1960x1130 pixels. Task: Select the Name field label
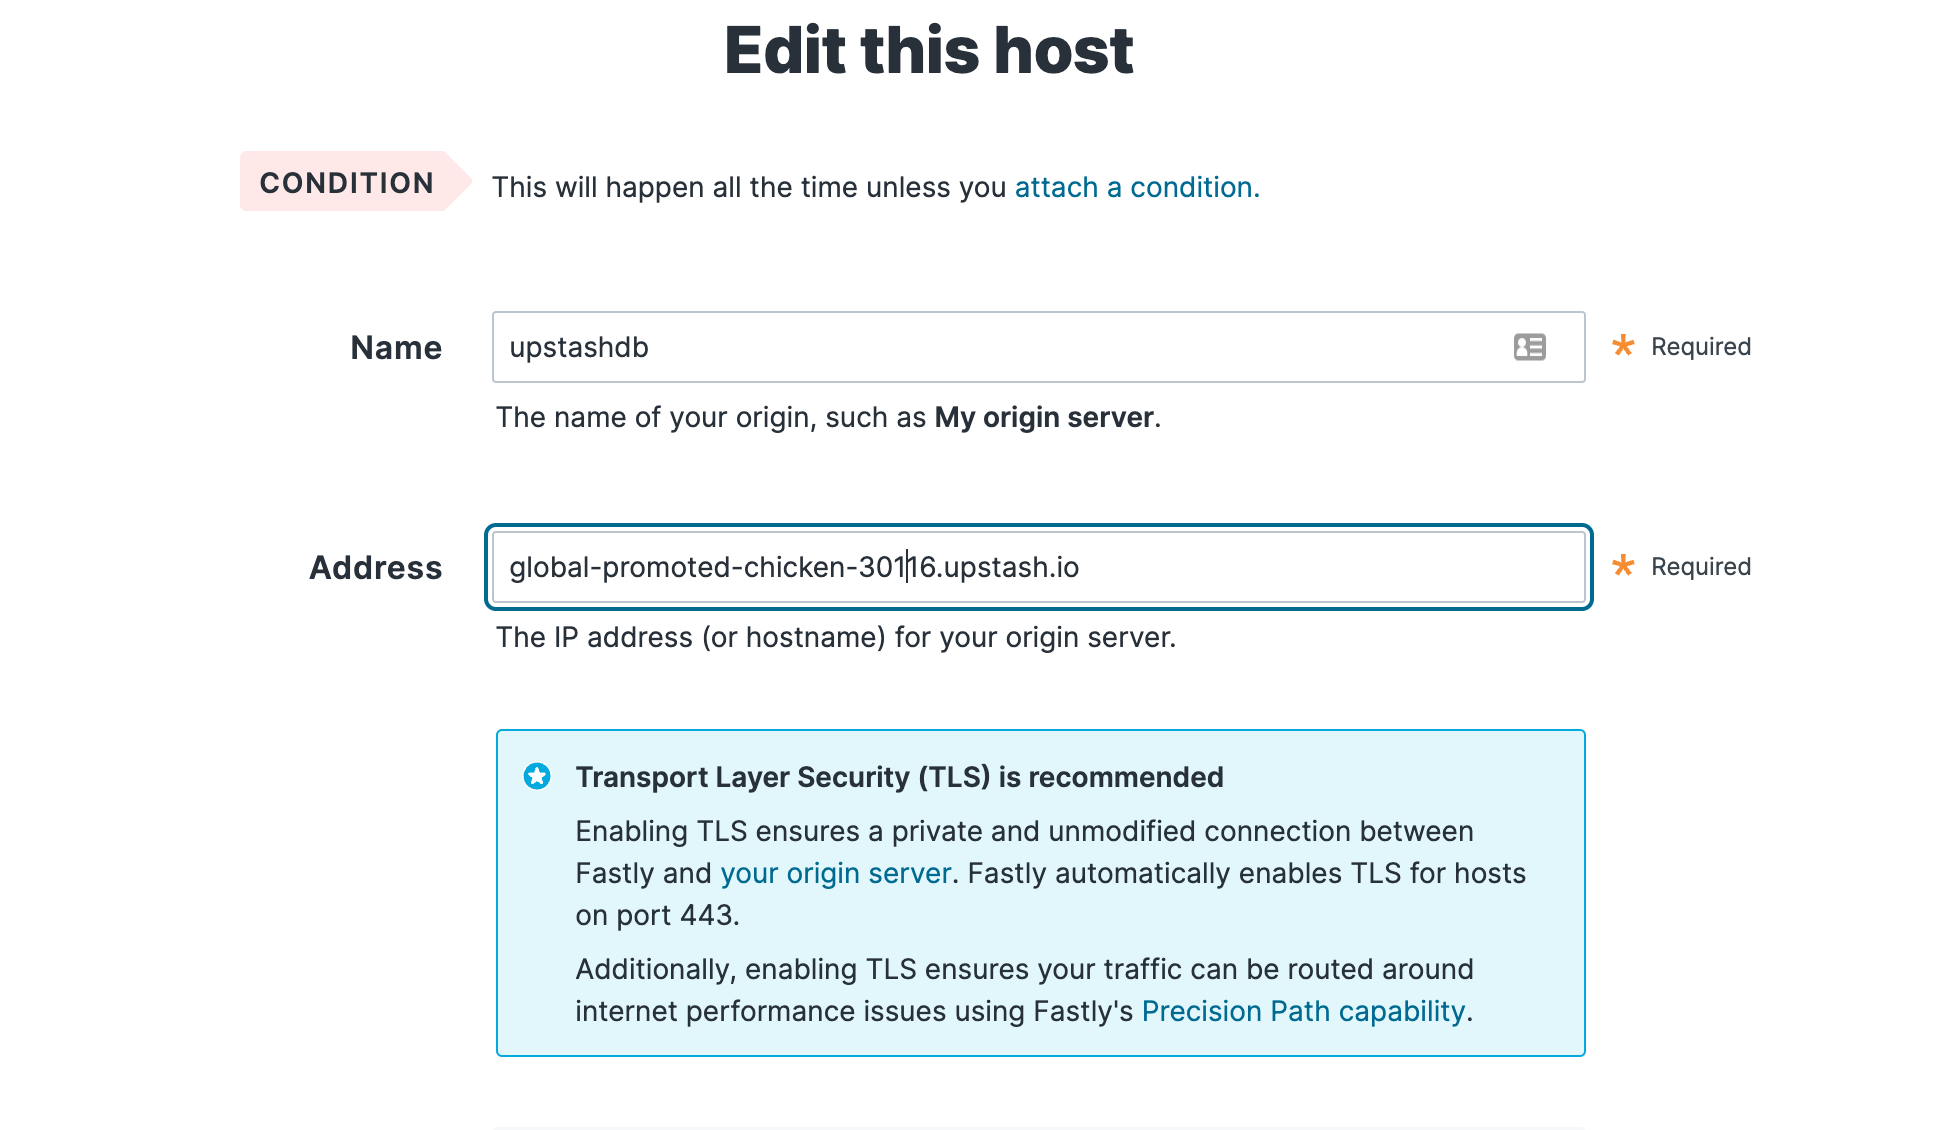396,347
